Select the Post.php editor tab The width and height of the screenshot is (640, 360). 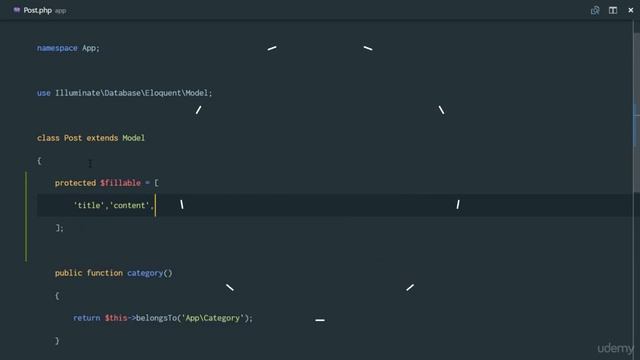coord(40,11)
